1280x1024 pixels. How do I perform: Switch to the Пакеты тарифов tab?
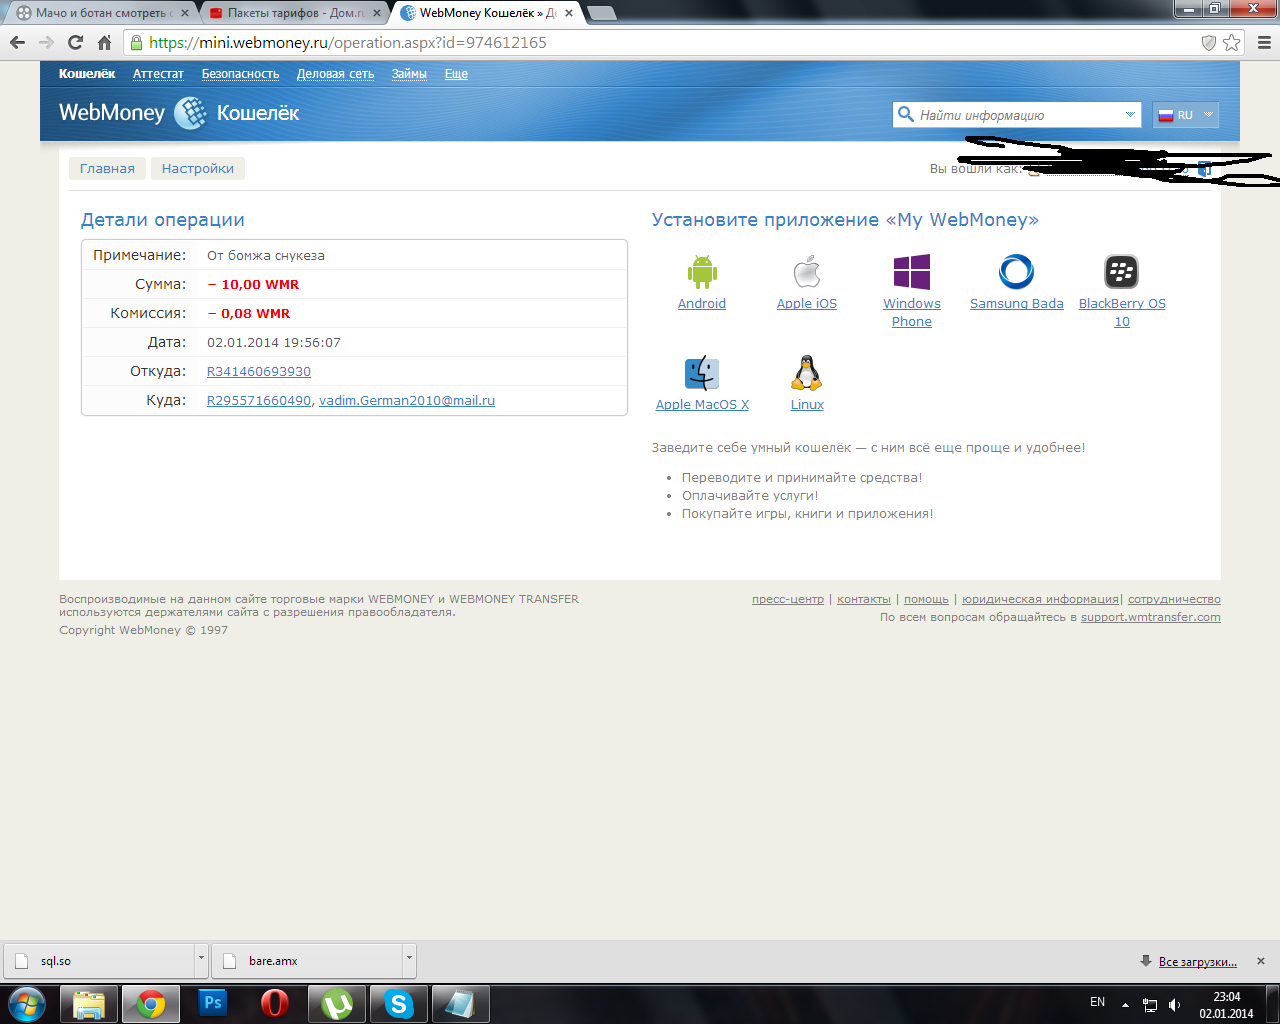(x=295, y=13)
